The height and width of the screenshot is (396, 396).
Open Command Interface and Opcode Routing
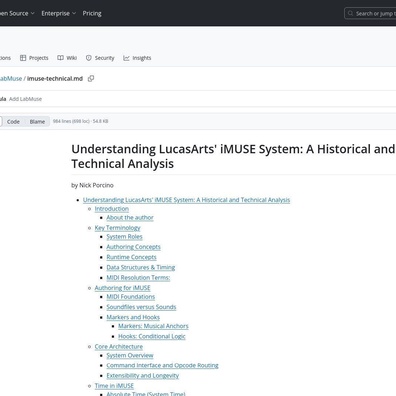(162, 365)
